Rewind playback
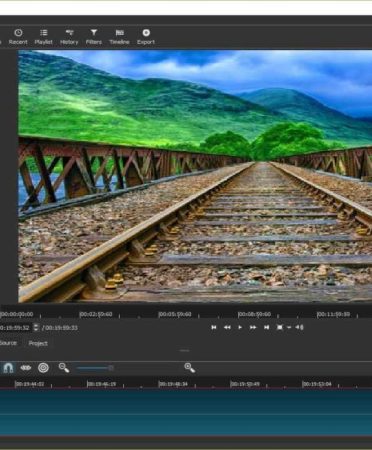The height and width of the screenshot is (450, 372). [227, 327]
